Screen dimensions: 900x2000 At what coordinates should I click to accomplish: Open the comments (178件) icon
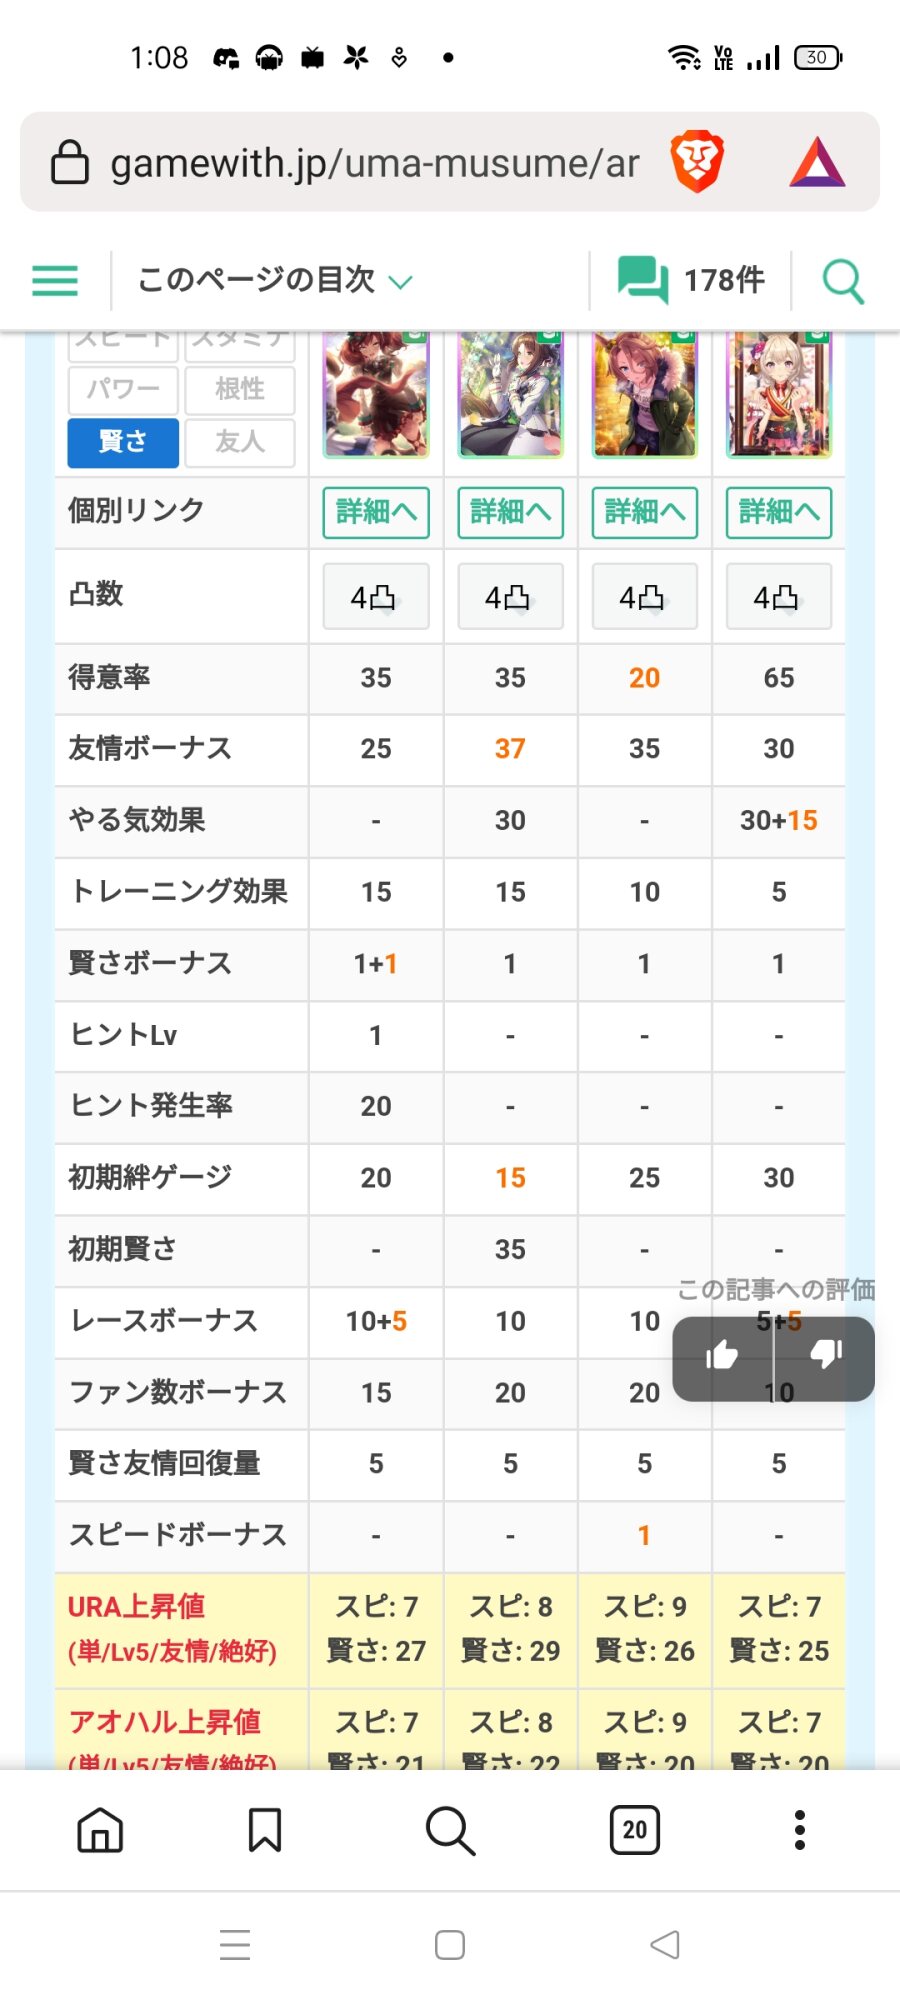(x=643, y=279)
